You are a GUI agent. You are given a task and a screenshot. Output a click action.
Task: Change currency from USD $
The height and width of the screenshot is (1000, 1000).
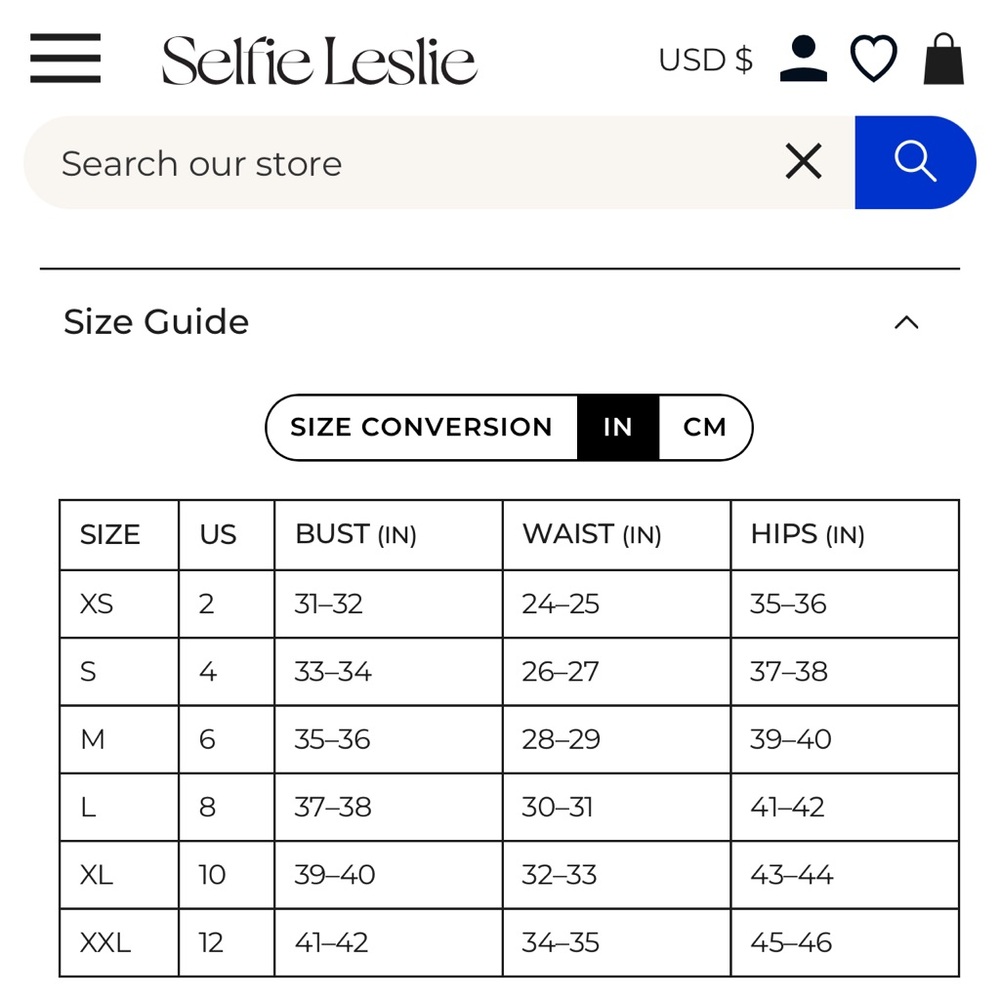tap(705, 60)
